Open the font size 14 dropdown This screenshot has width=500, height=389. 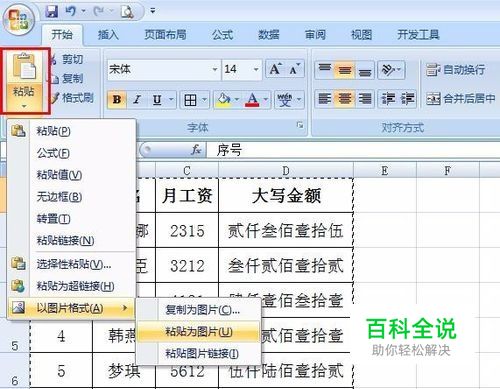click(x=256, y=70)
